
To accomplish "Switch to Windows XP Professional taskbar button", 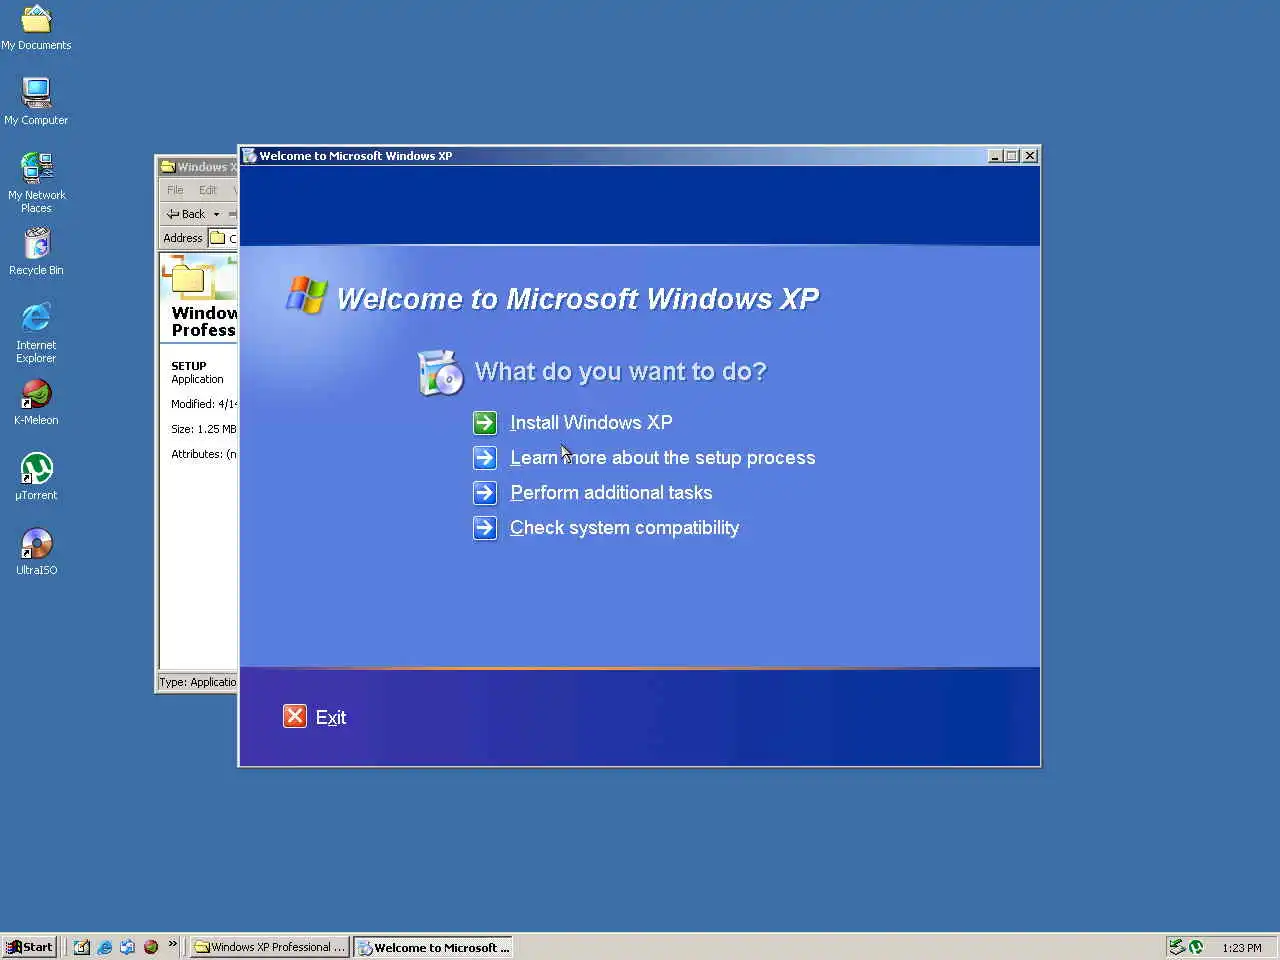I will point(270,947).
